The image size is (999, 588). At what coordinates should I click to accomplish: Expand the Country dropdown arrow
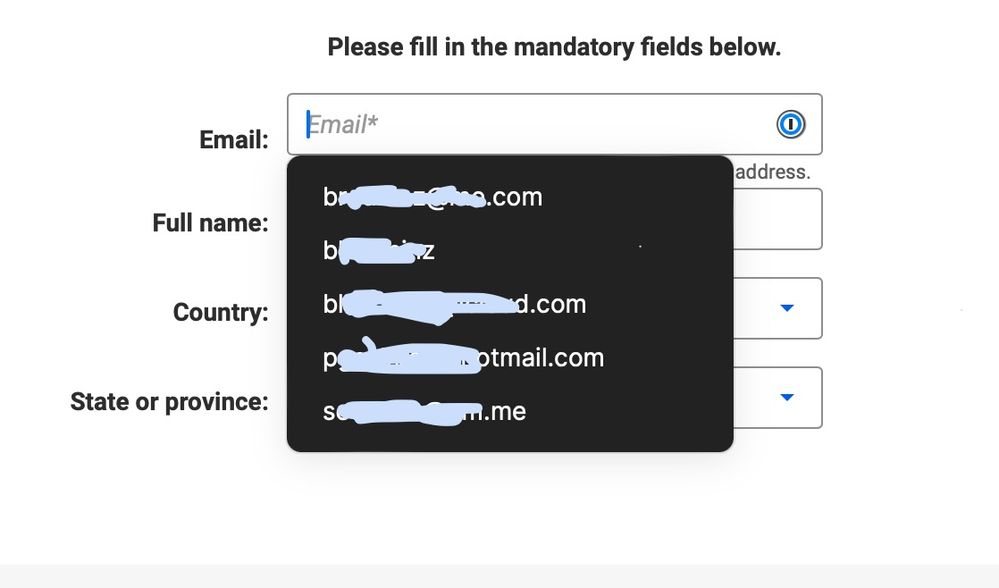pyautogui.click(x=787, y=308)
